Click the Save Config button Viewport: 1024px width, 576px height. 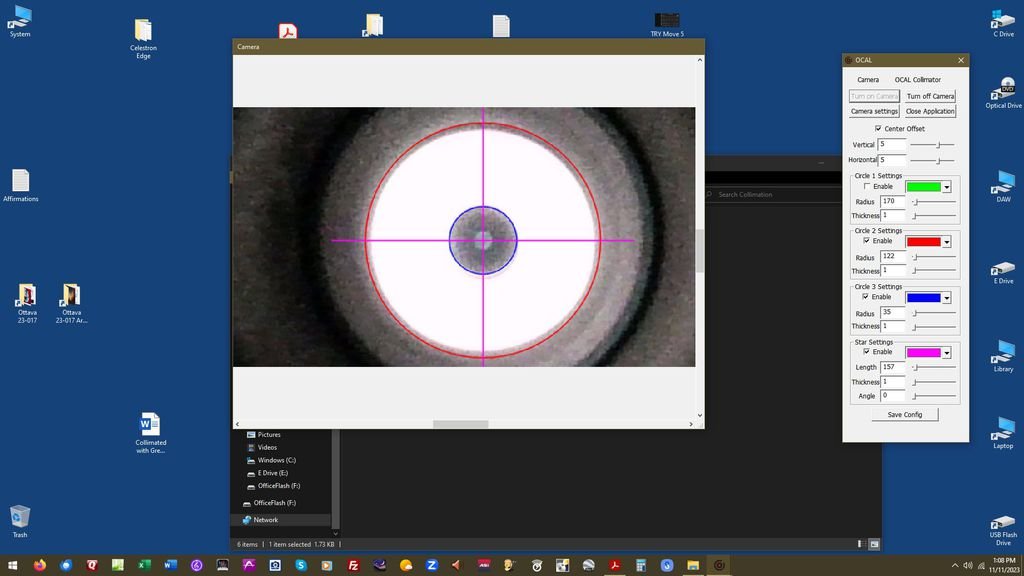click(904, 414)
